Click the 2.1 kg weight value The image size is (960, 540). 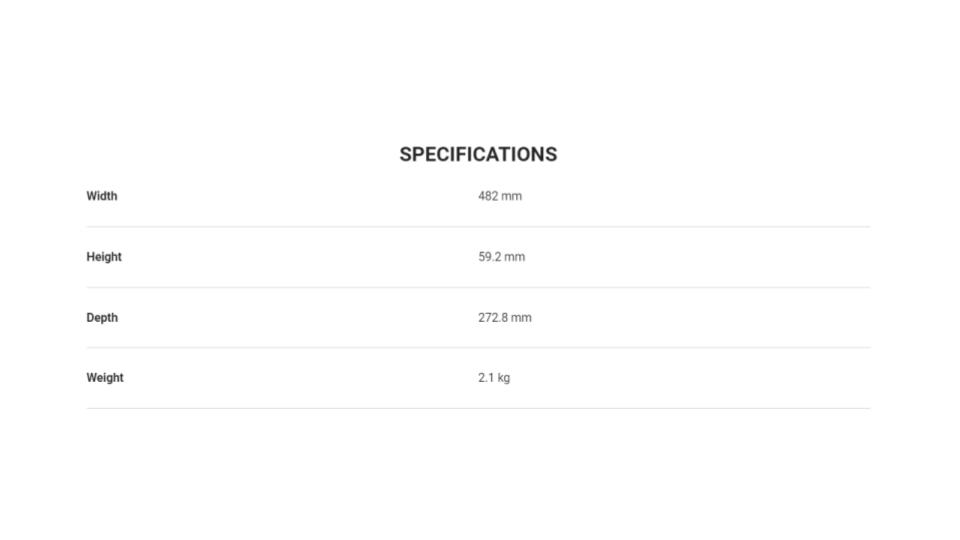[494, 378]
